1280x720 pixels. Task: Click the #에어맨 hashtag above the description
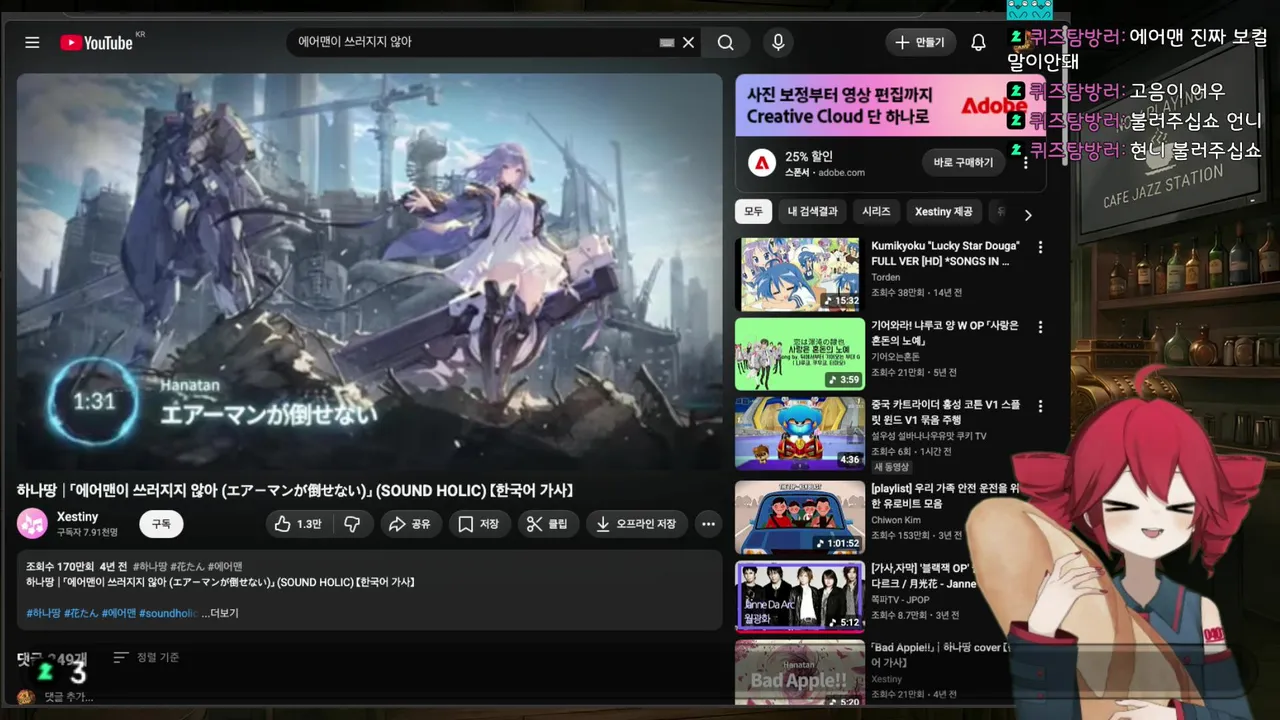click(x=225, y=566)
